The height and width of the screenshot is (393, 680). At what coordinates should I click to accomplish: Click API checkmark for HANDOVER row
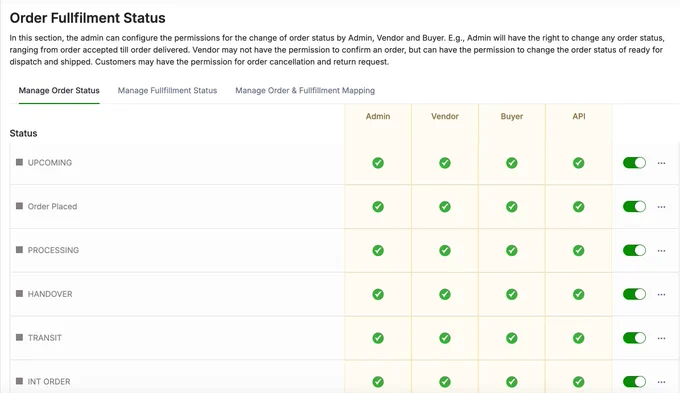pos(579,294)
